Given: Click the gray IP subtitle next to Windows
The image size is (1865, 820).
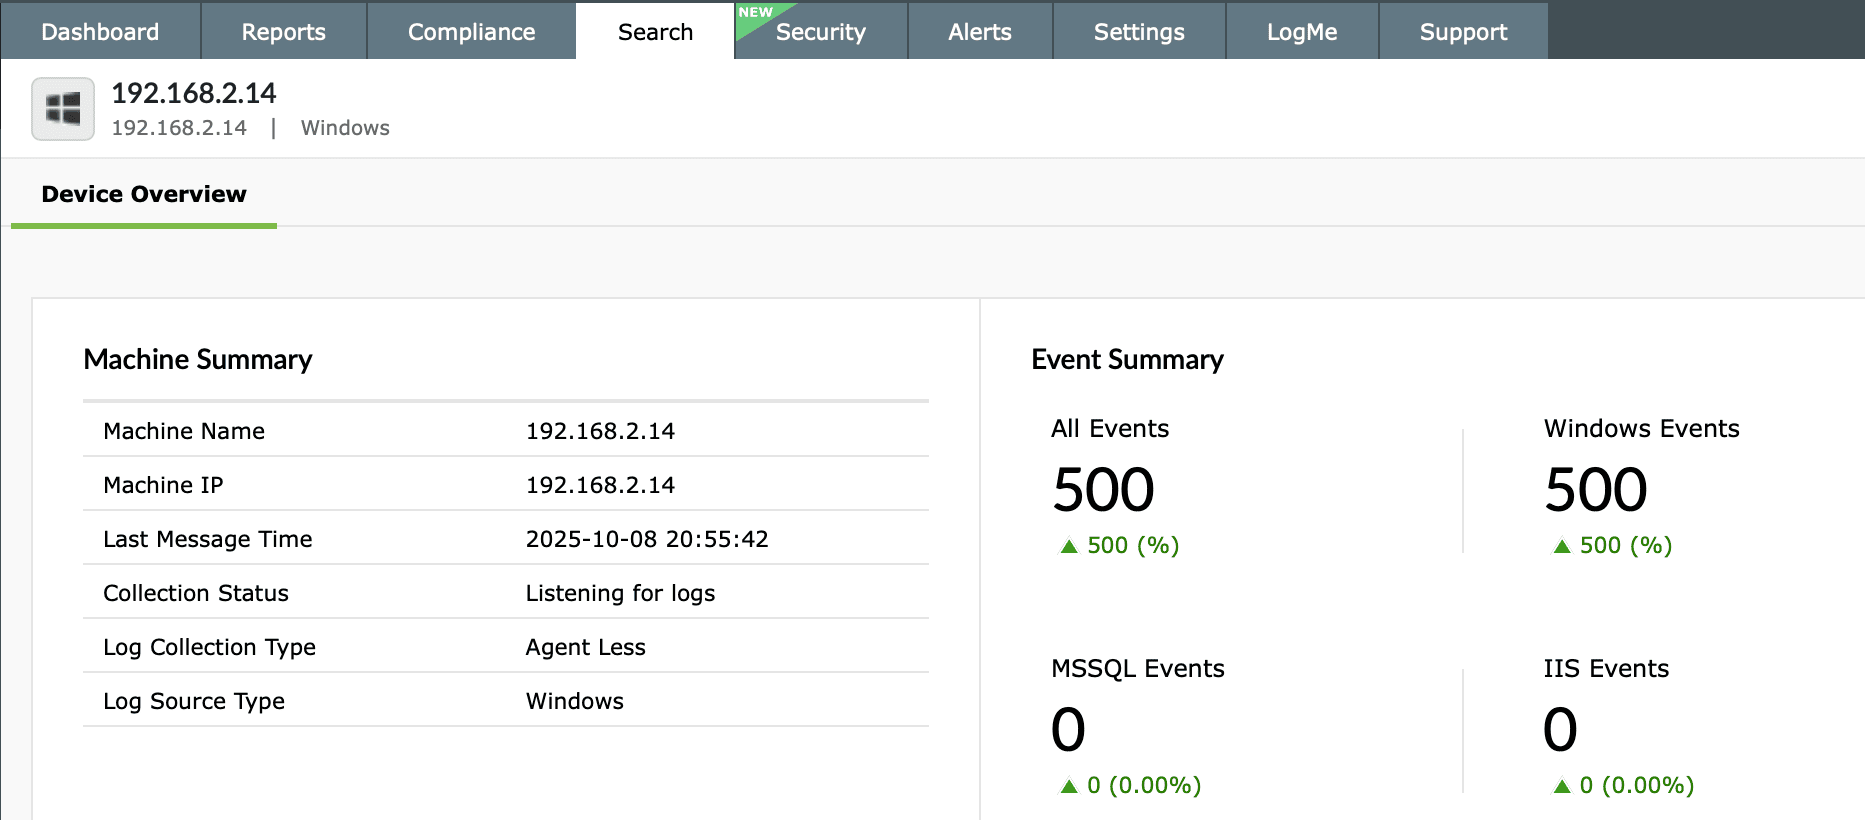Looking at the screenshot, I should point(179,128).
